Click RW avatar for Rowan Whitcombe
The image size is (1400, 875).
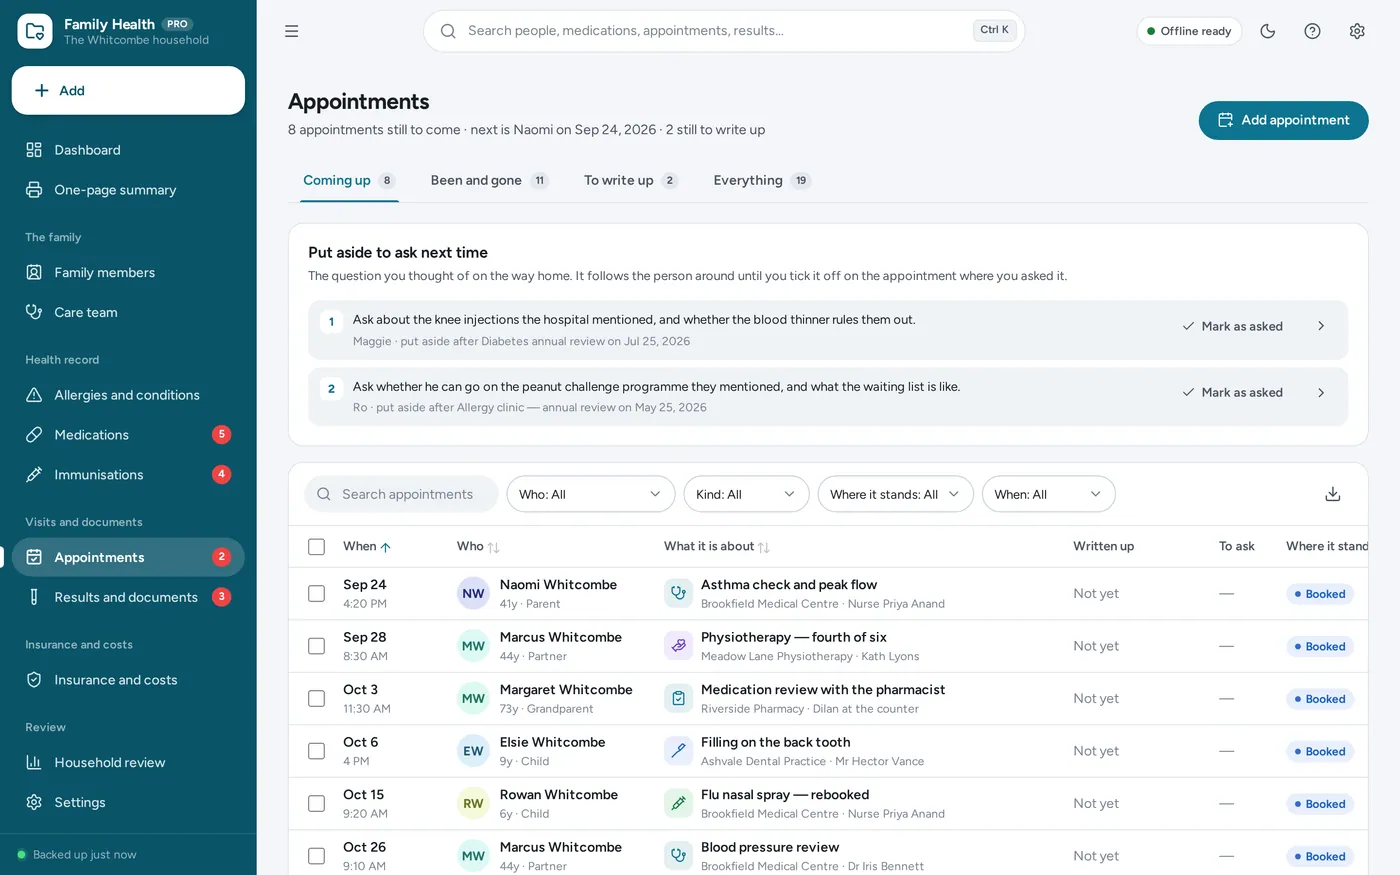point(473,803)
